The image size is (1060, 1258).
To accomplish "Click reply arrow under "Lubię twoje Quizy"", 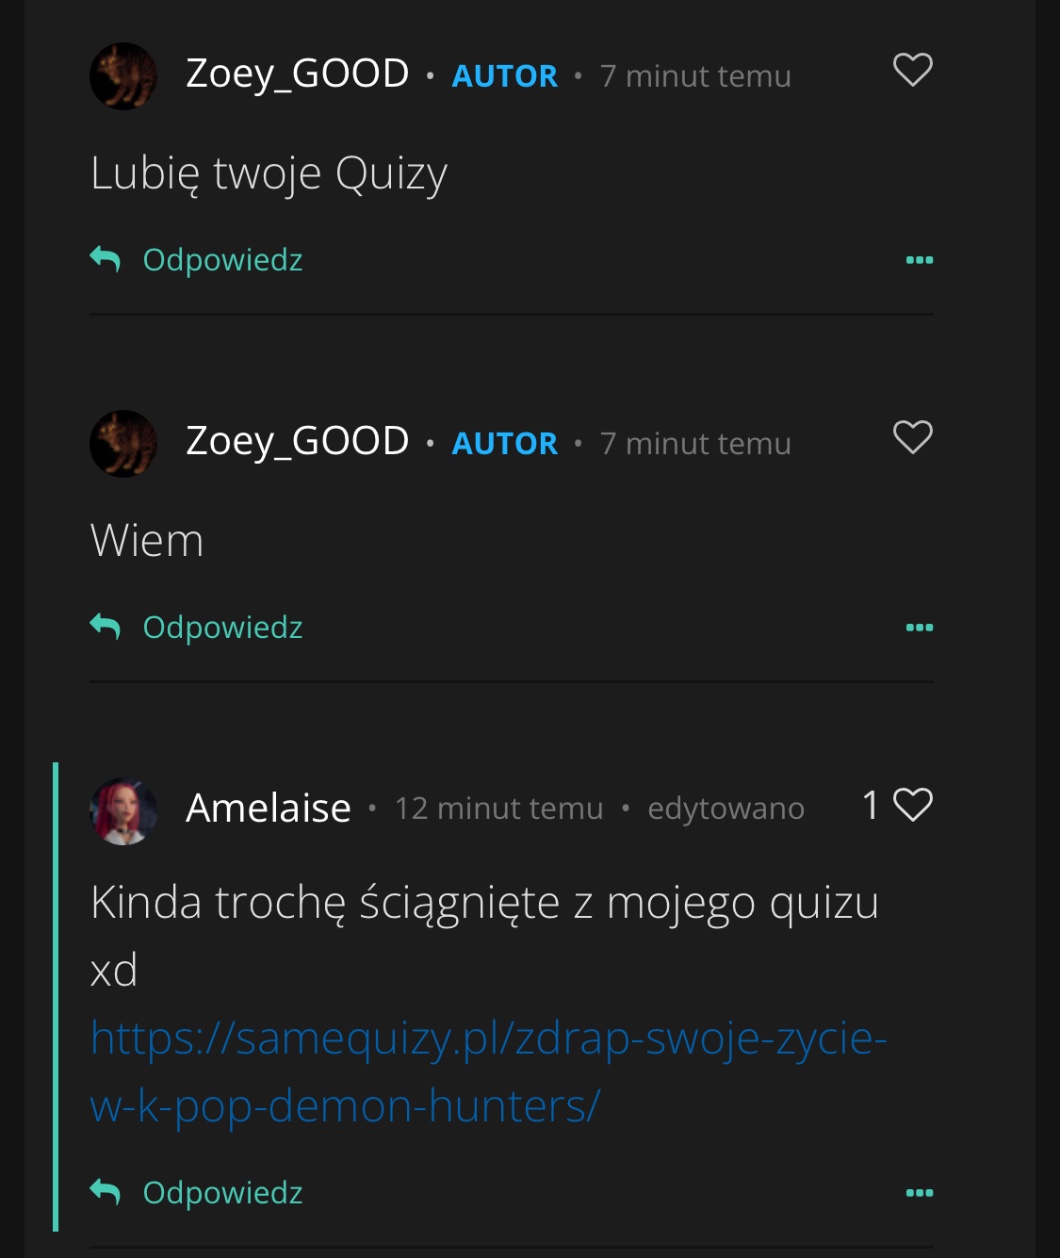I will click(105, 260).
